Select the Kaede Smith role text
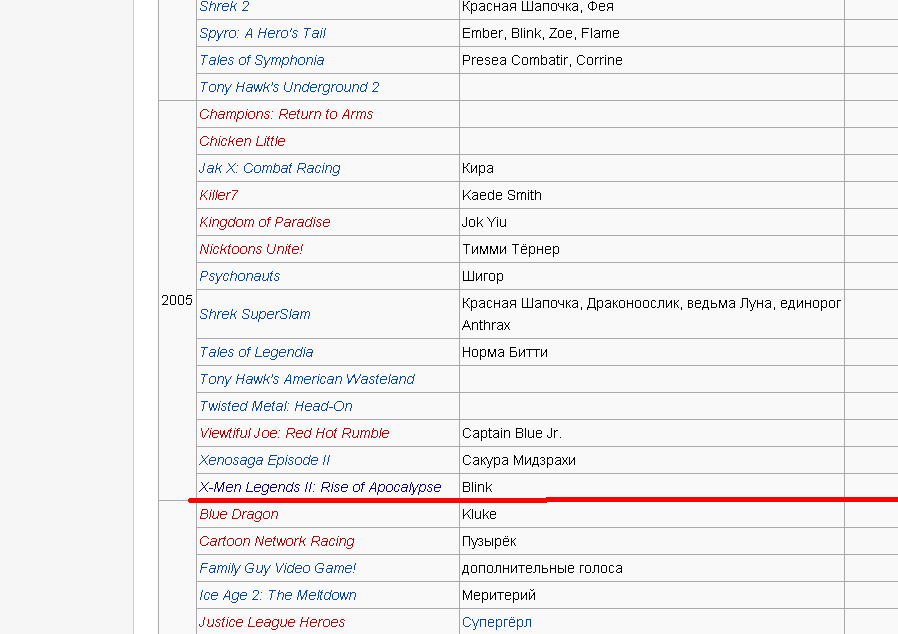This screenshot has height=634, width=898. [502, 195]
